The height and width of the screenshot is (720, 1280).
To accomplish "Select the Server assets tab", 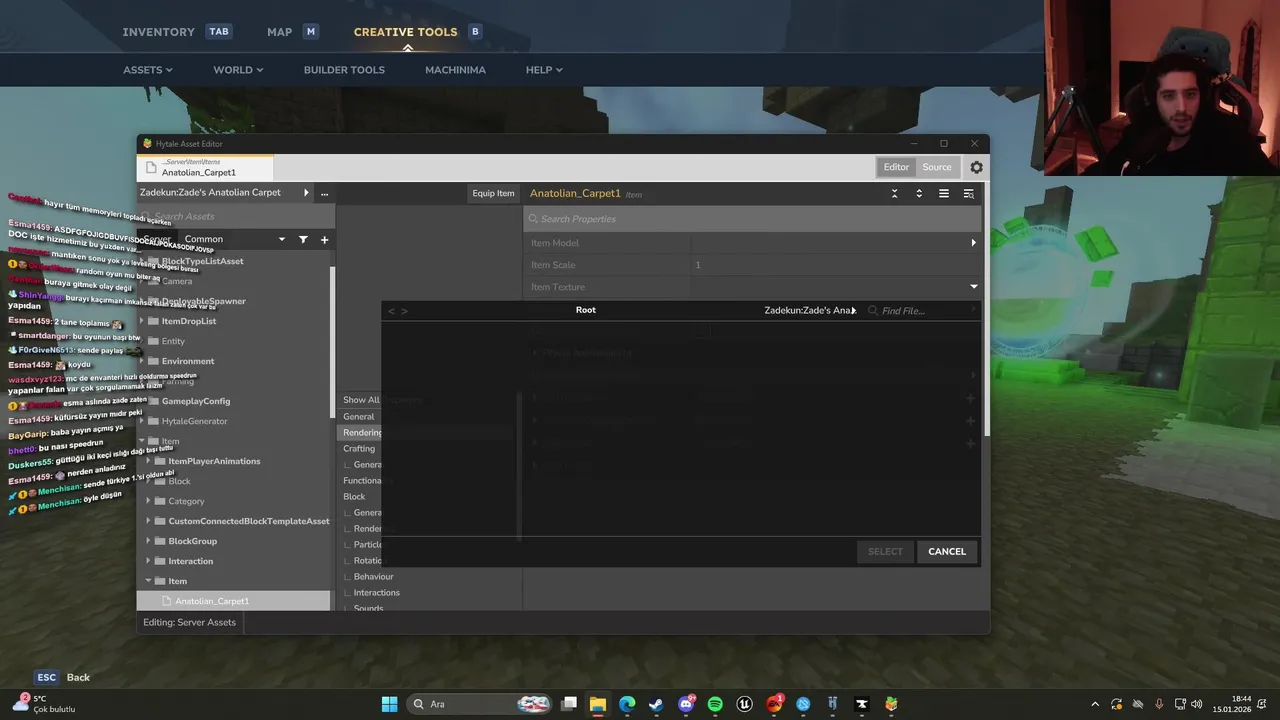I will coord(156,239).
